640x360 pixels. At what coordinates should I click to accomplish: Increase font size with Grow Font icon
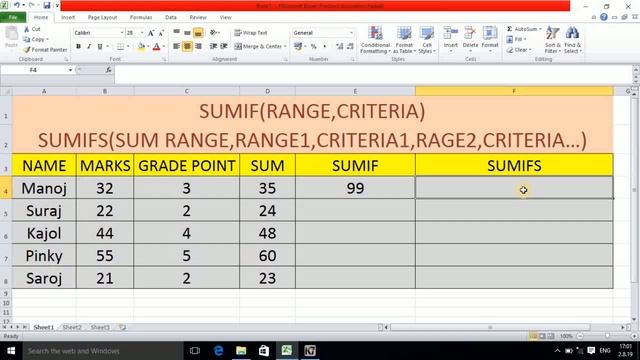151,33
